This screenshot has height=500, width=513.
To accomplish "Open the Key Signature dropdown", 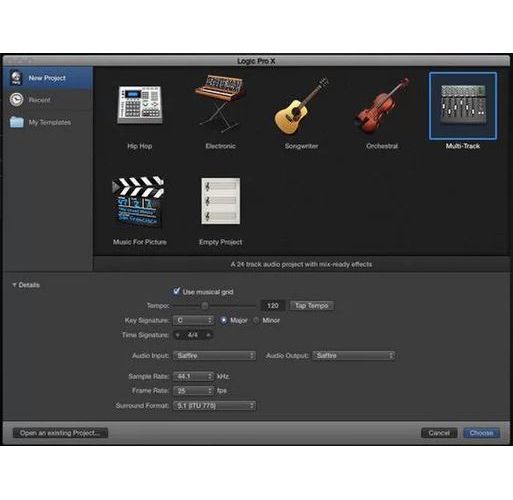I will point(193,320).
